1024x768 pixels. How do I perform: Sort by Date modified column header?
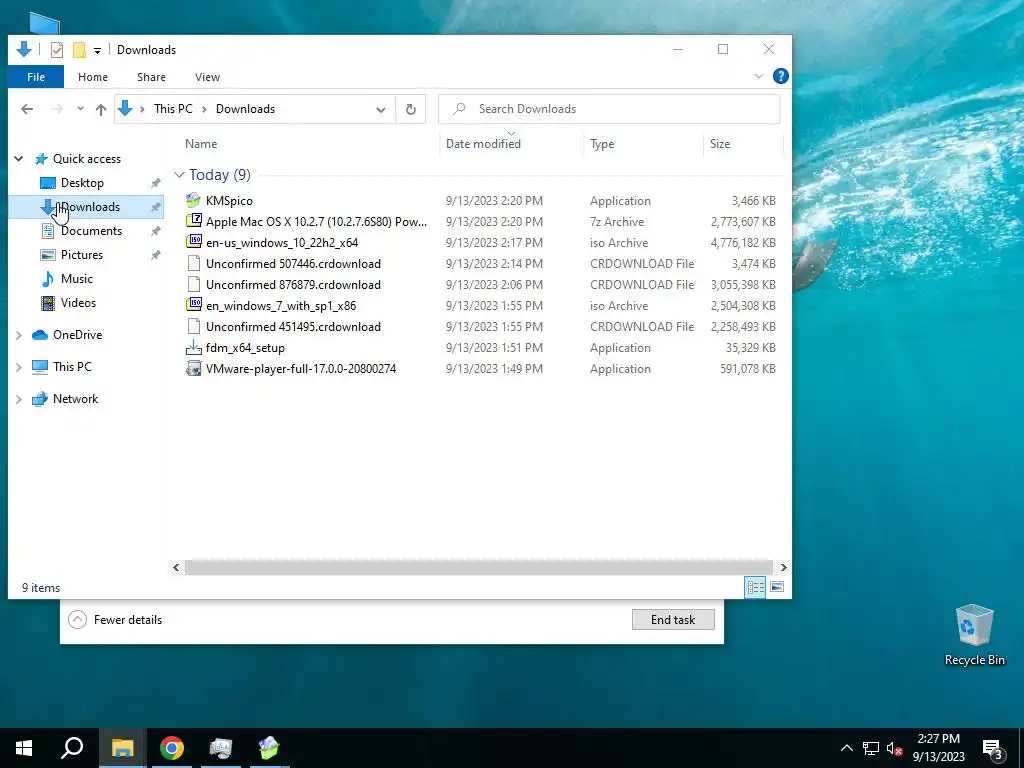(483, 144)
